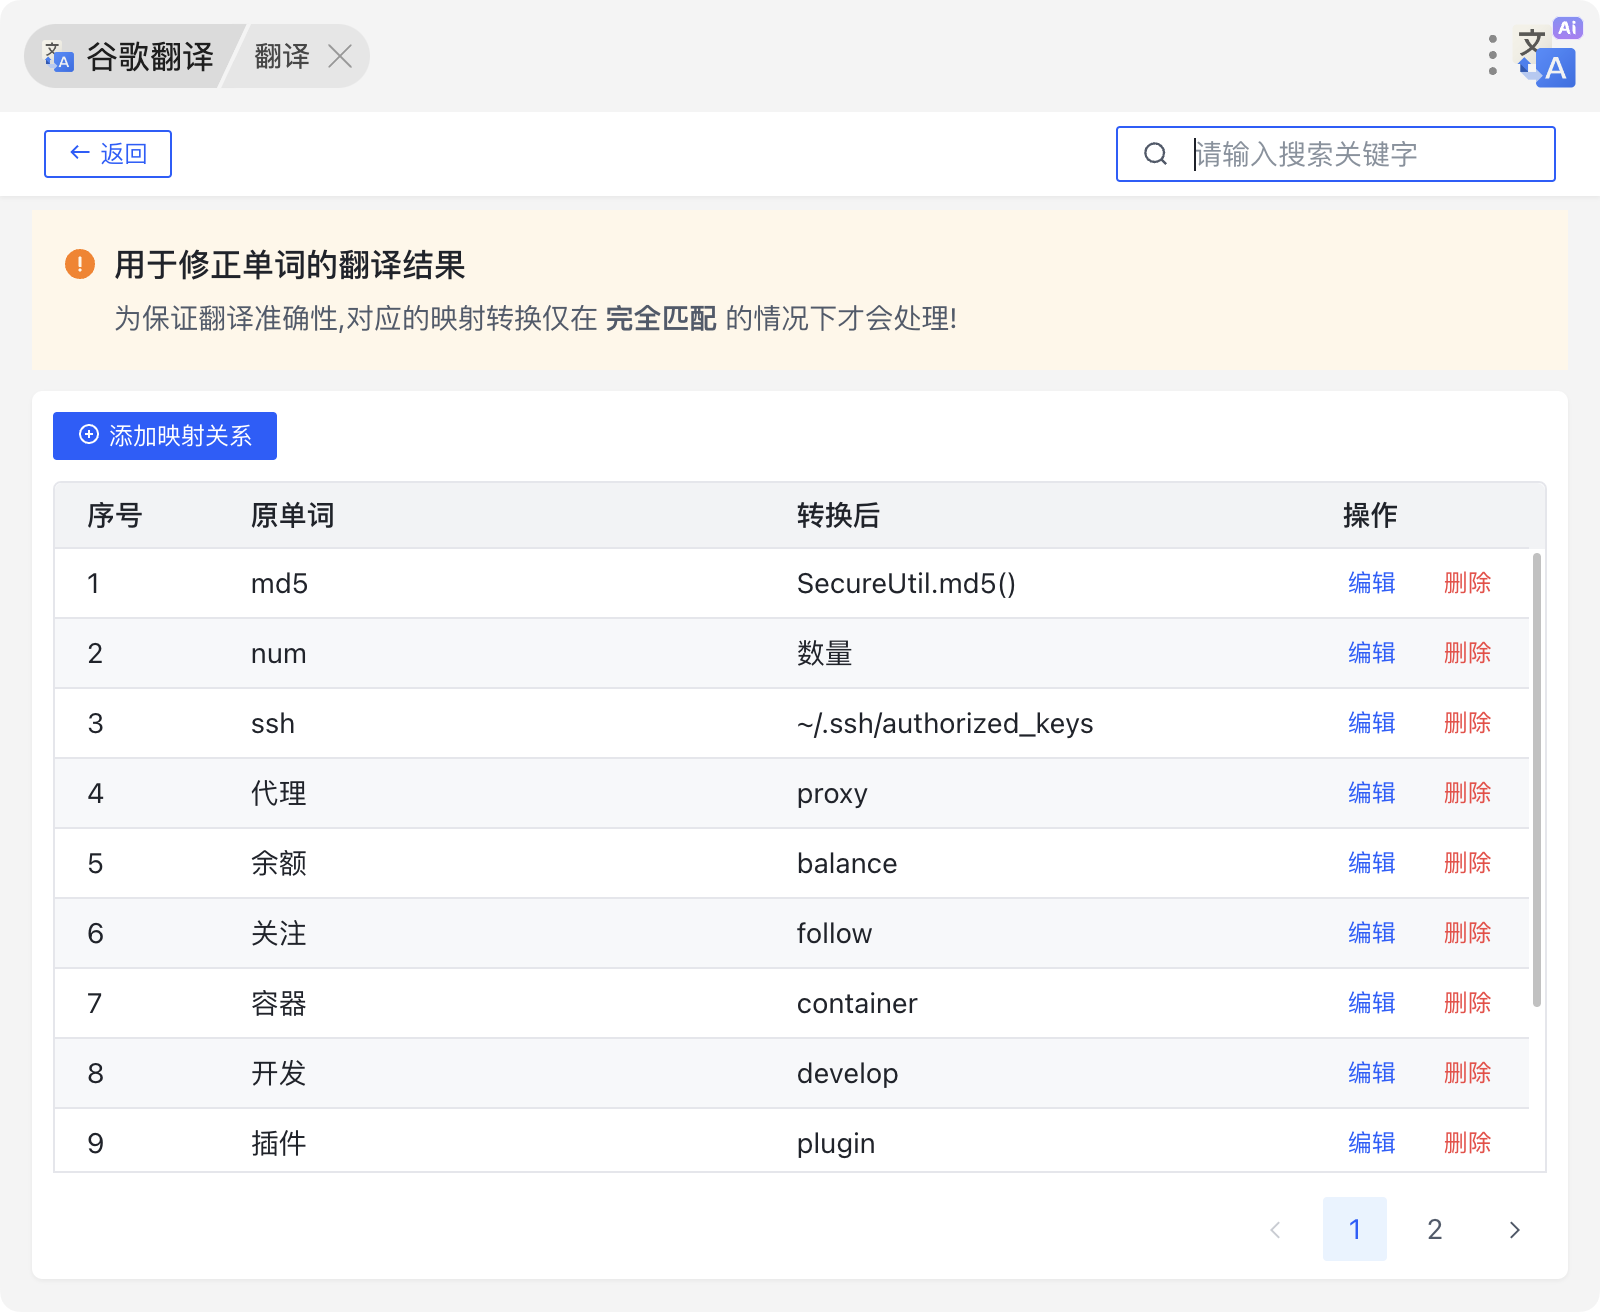
Task: Click the bold 完全匹配 text
Action: 661,319
